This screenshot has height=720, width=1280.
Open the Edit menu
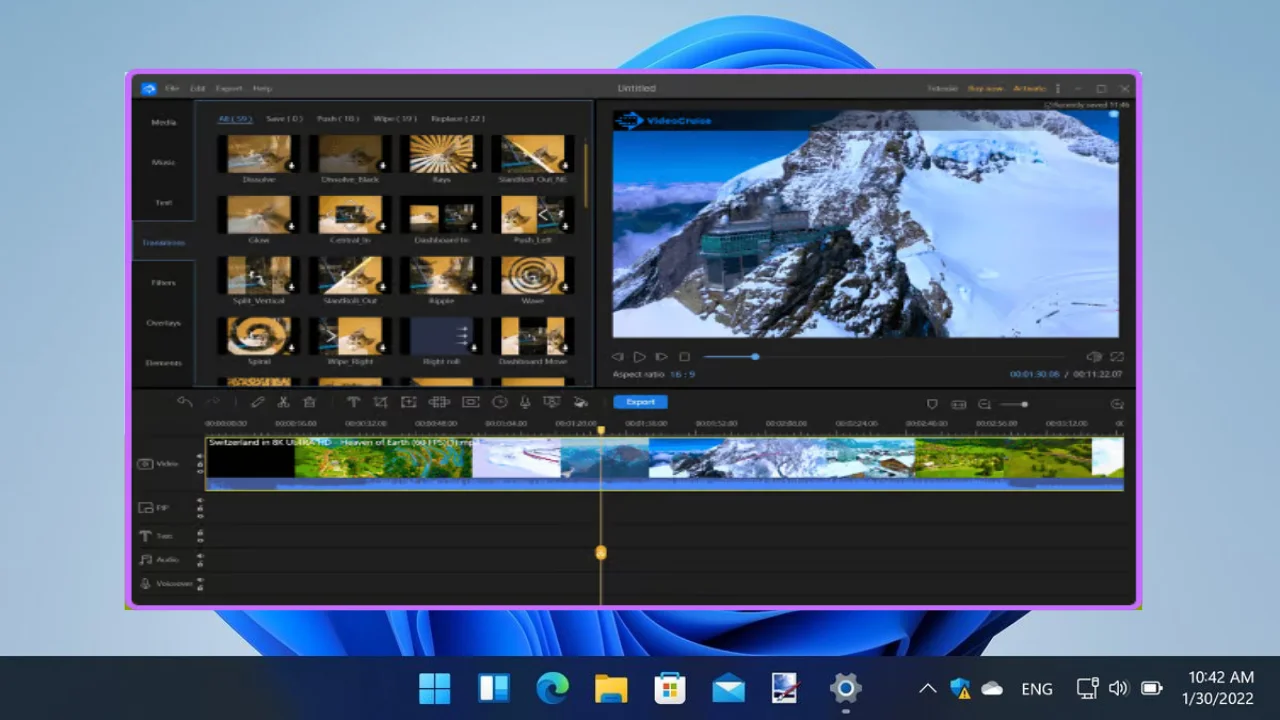coord(198,88)
